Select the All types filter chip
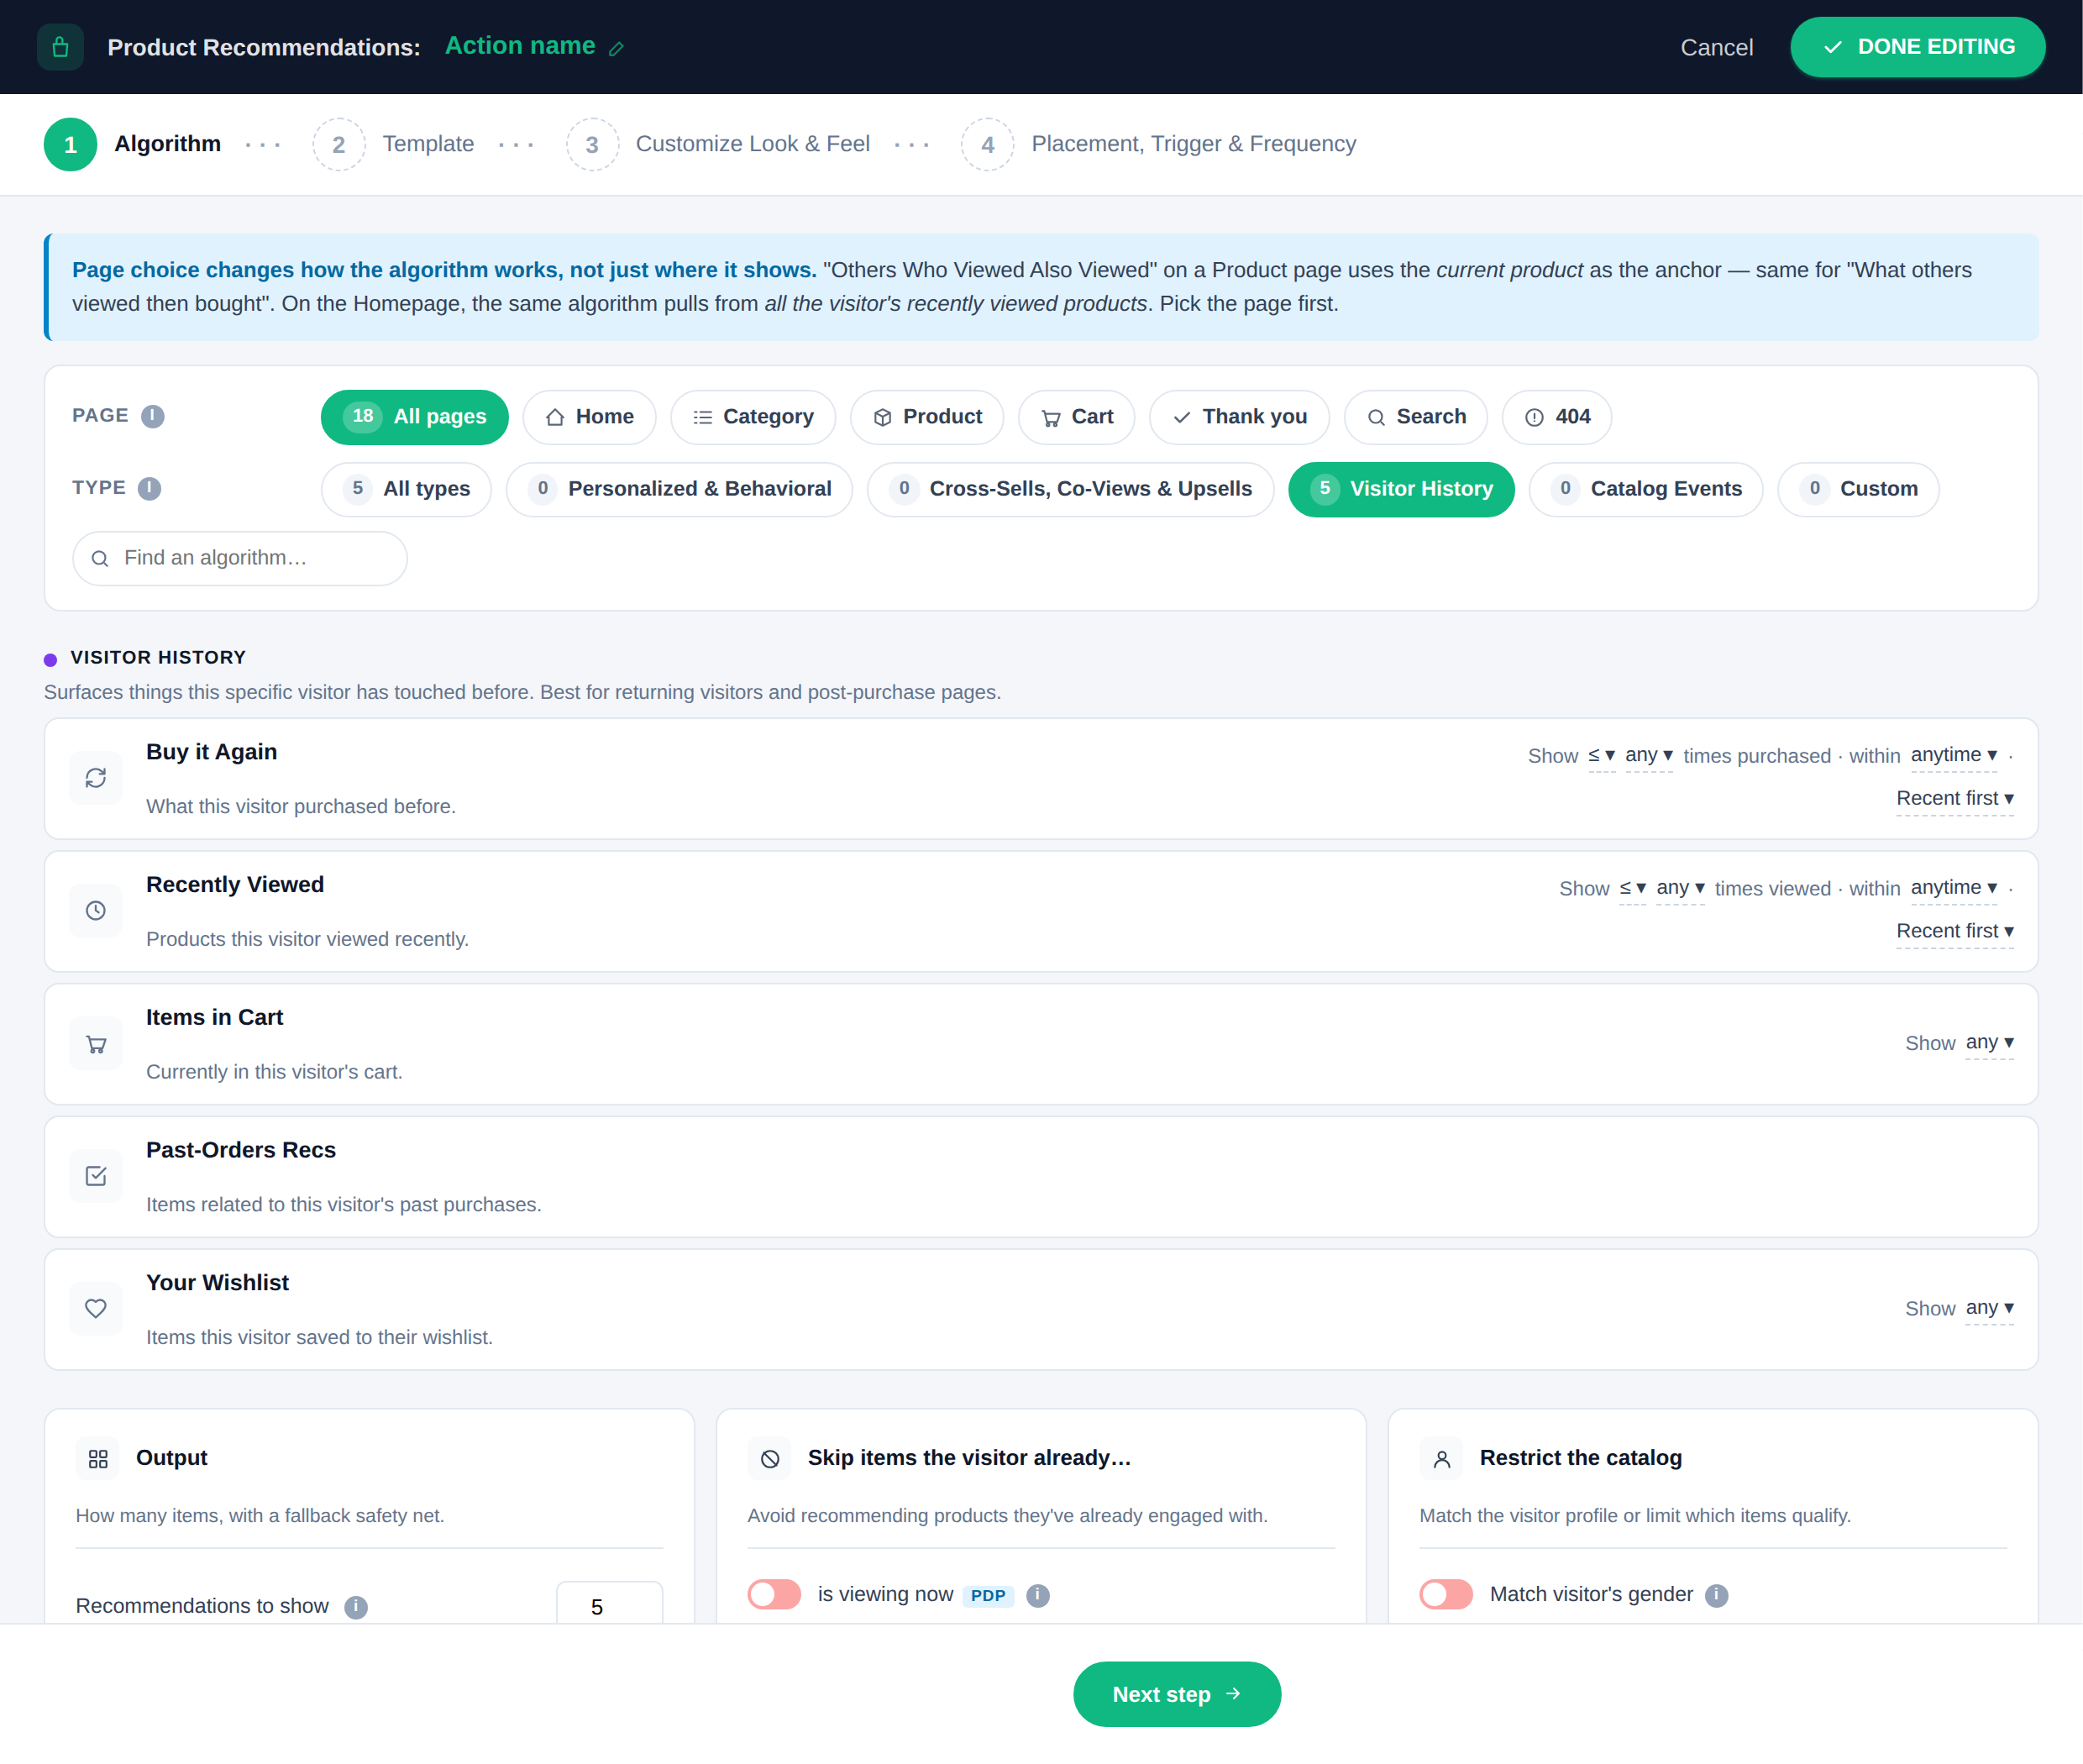The height and width of the screenshot is (1764, 2083). click(406, 489)
